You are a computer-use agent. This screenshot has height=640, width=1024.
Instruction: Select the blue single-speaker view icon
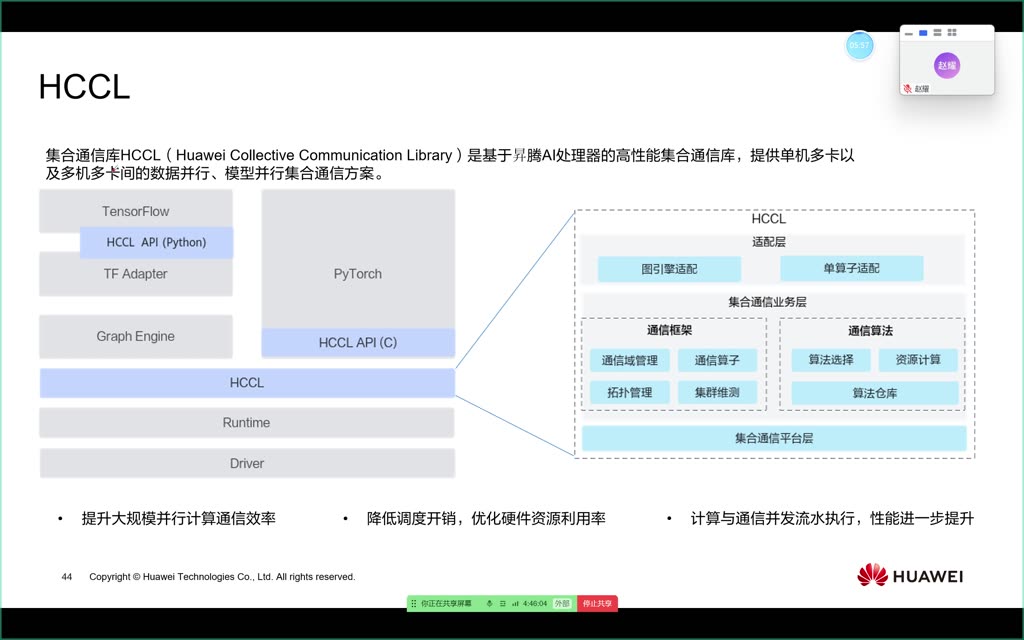[923, 33]
